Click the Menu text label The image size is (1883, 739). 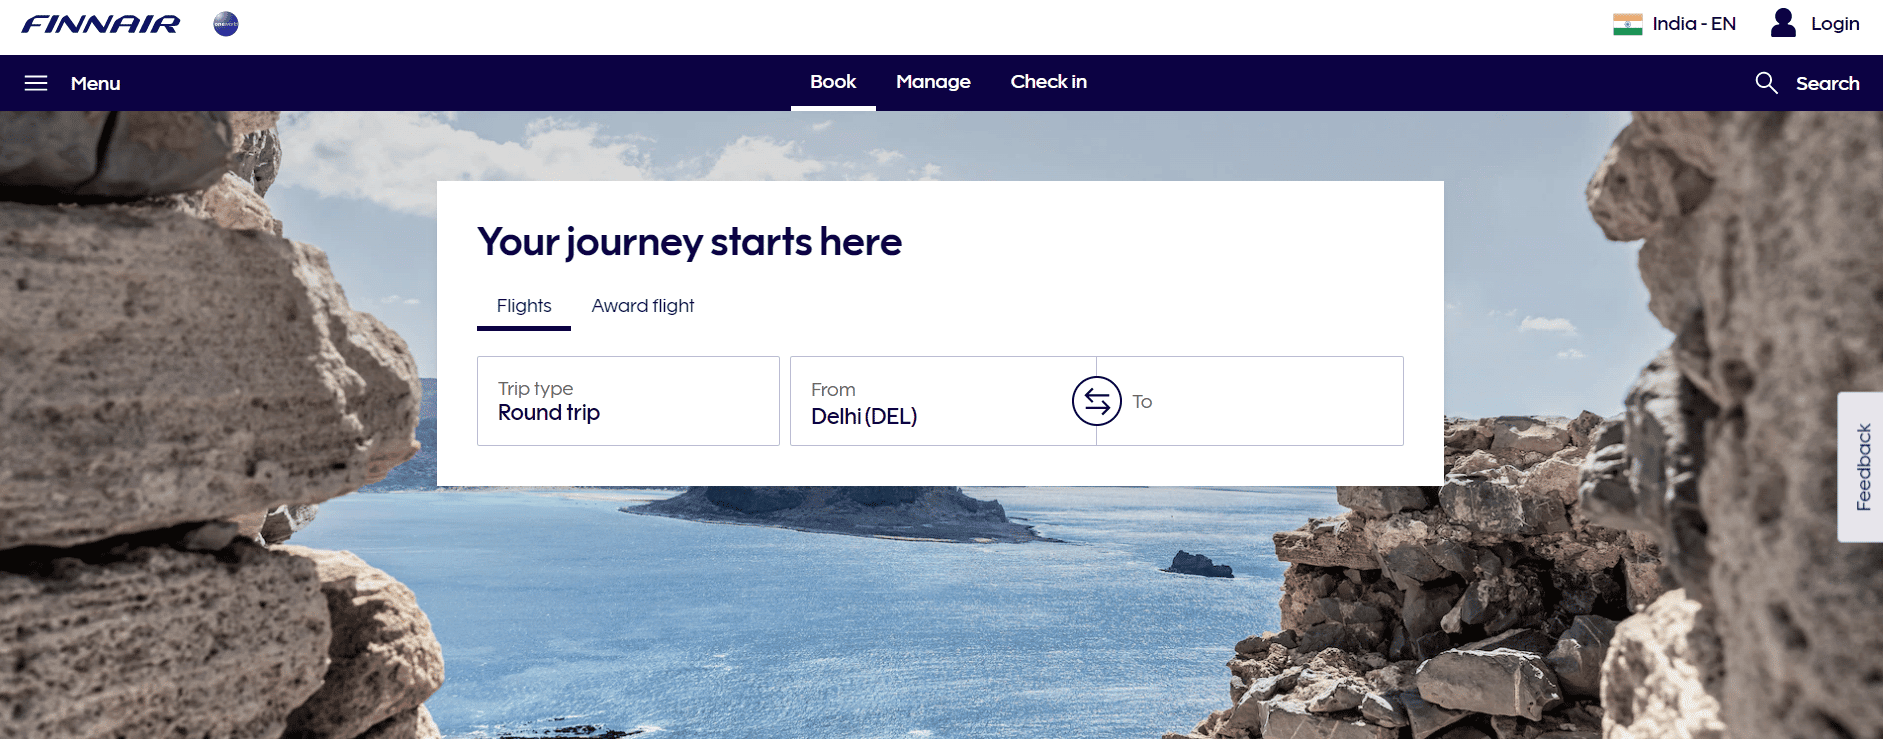click(x=95, y=84)
